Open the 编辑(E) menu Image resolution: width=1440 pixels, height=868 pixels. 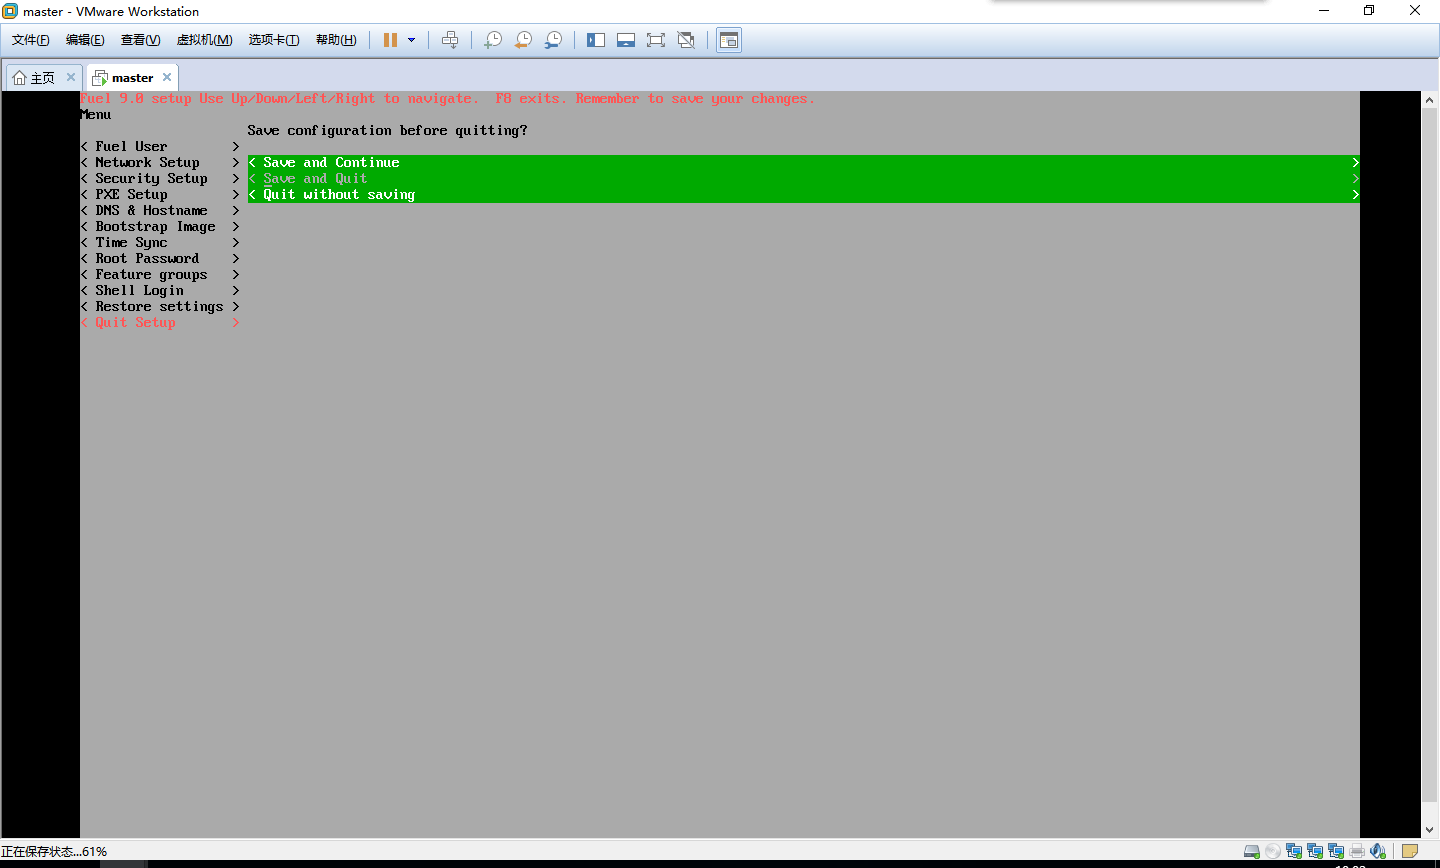85,40
